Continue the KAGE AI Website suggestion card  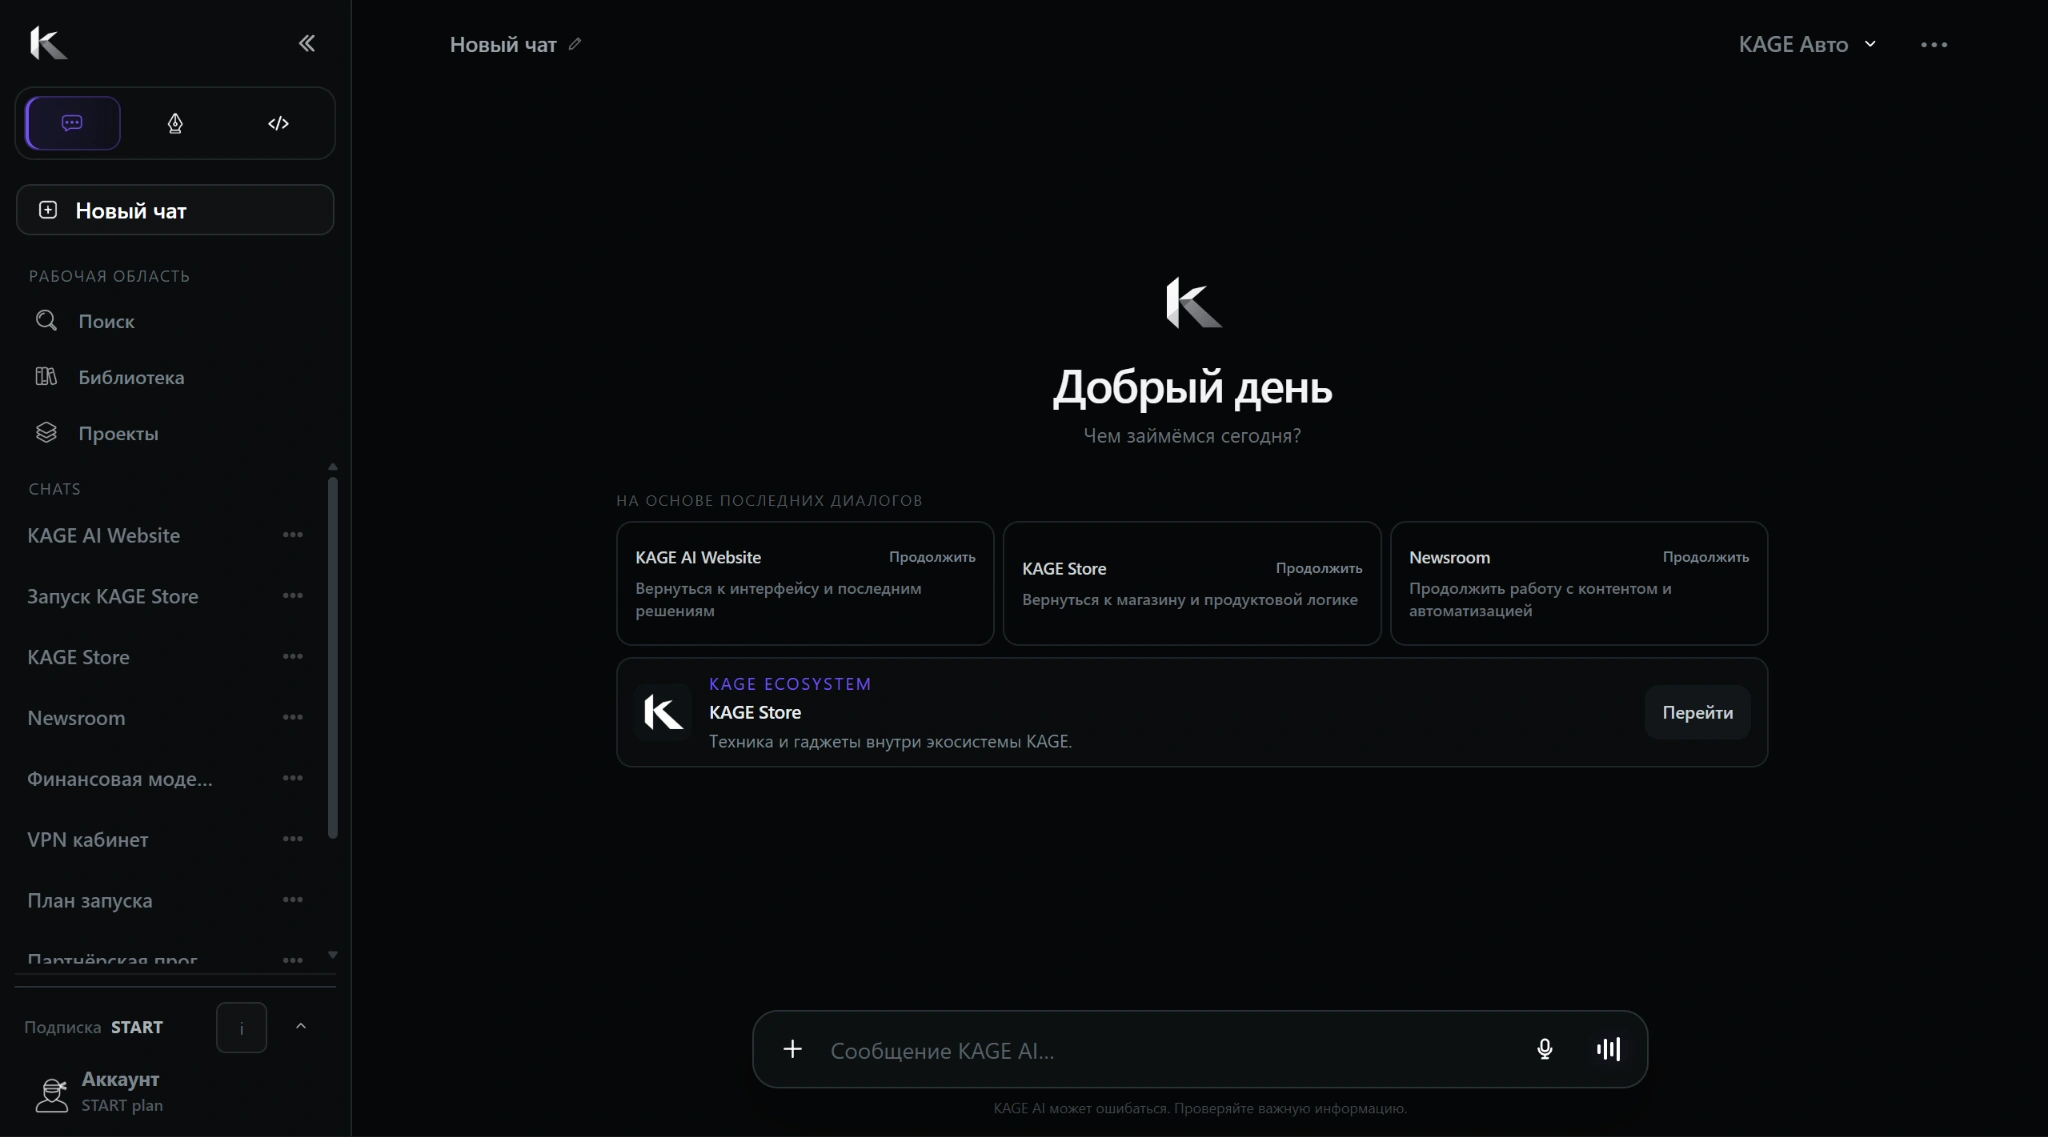[932, 557]
